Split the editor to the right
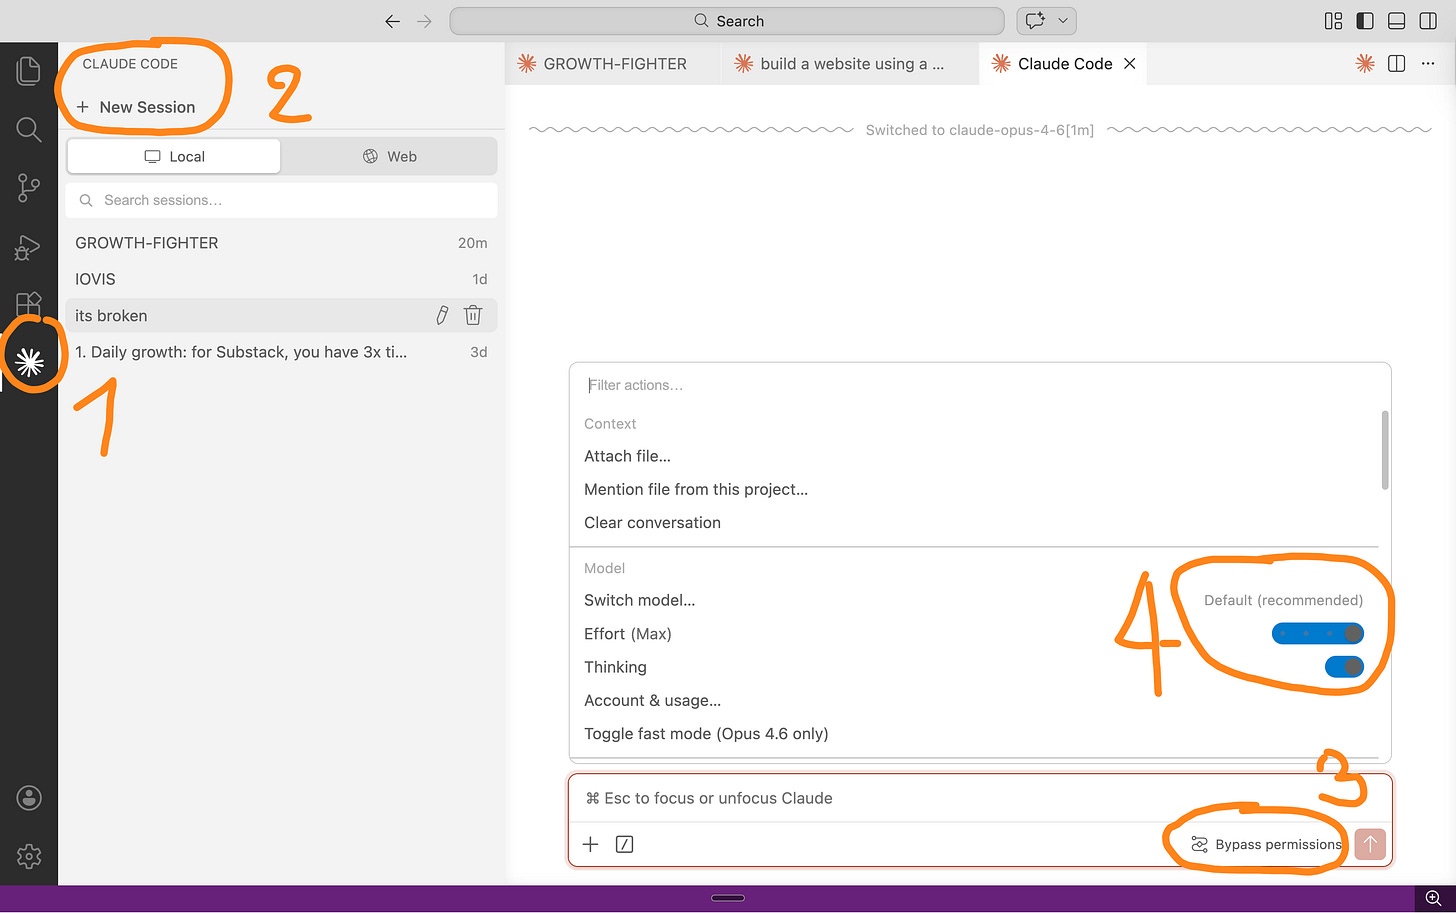 (1397, 64)
